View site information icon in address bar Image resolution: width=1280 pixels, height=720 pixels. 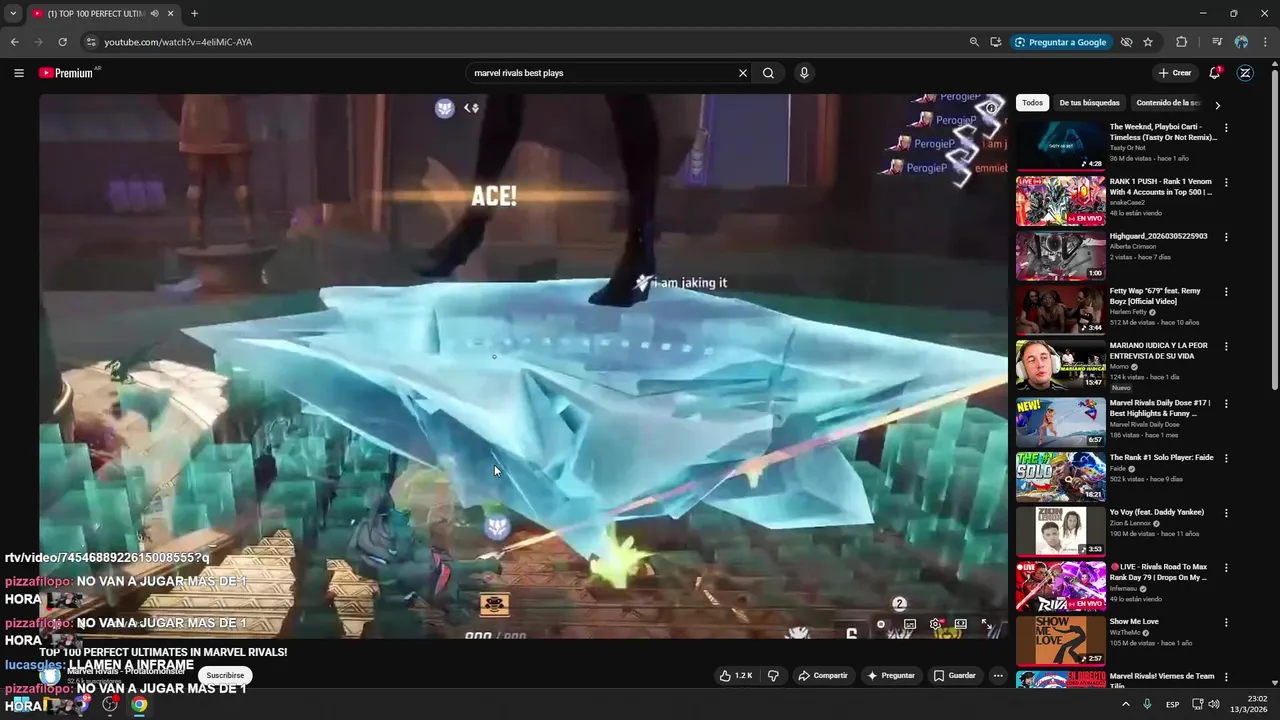pyautogui.click(x=91, y=42)
